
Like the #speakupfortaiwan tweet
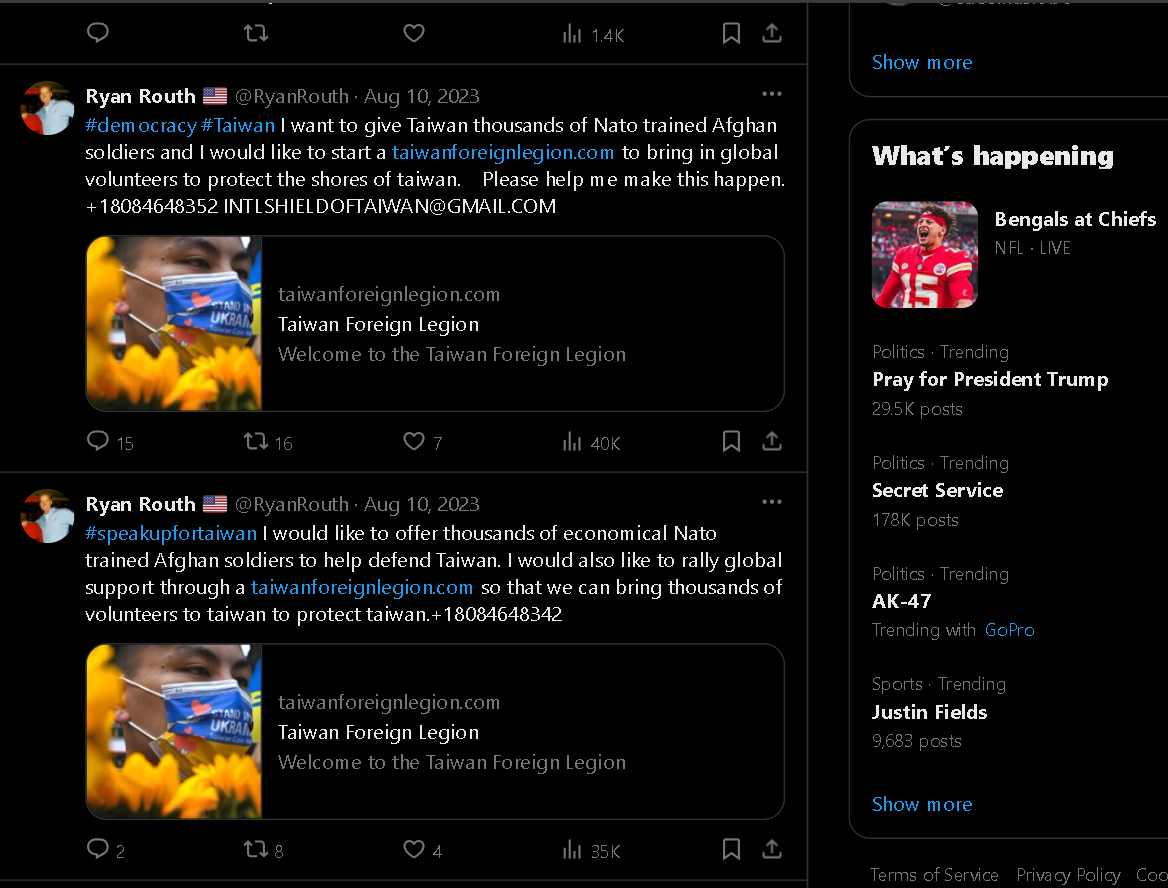click(x=413, y=849)
